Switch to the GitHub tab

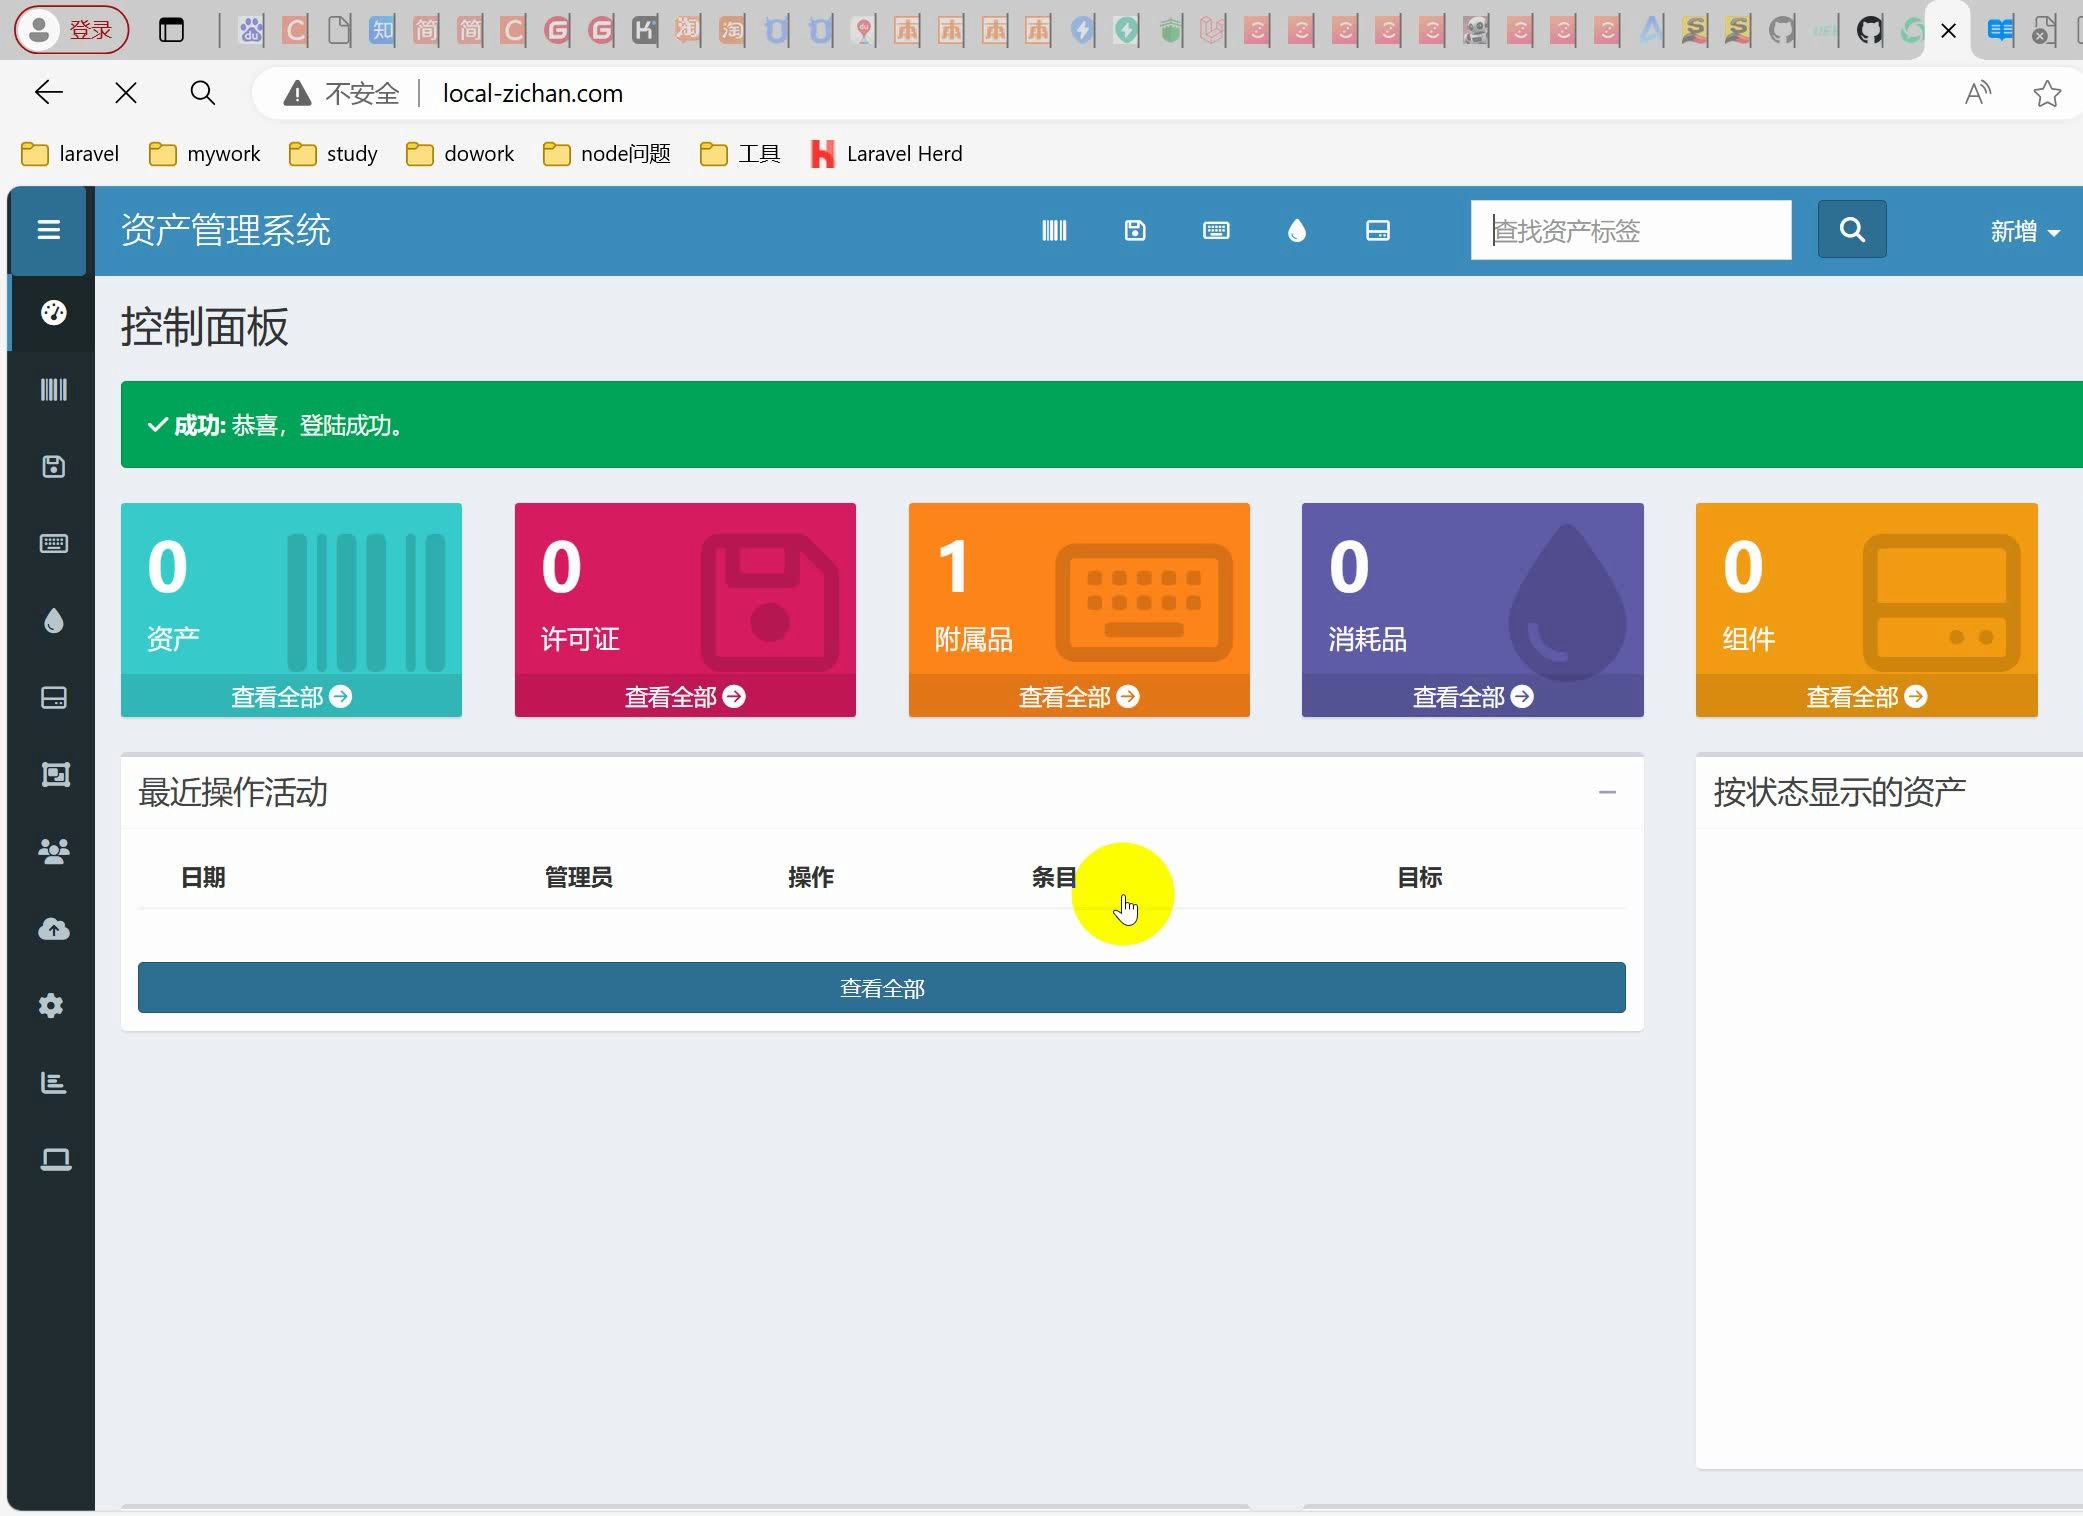pyautogui.click(x=1869, y=31)
